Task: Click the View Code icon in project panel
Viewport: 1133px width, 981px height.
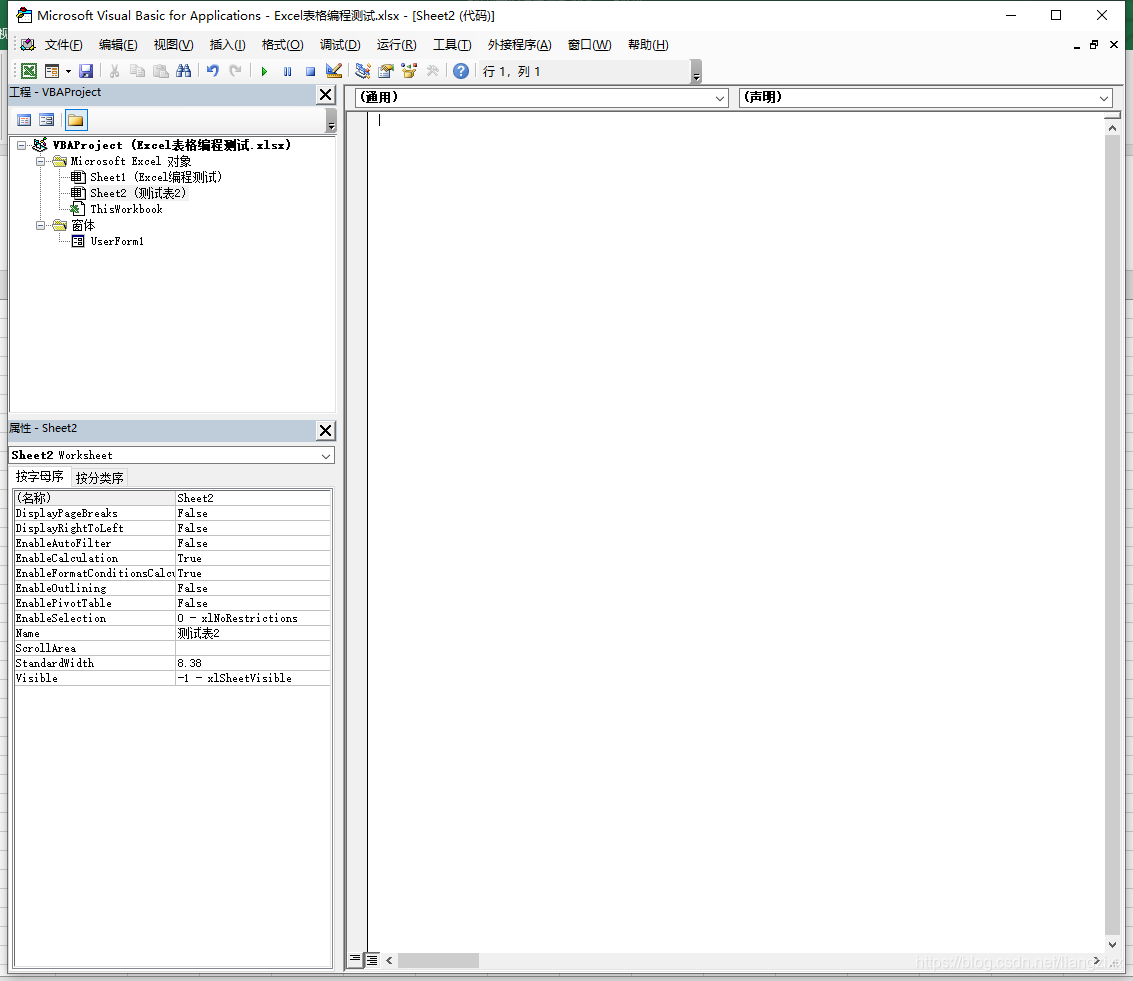Action: pos(24,120)
